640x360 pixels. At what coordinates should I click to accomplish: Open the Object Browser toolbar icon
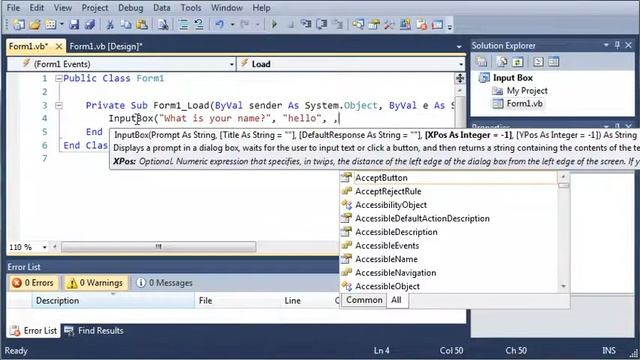pyautogui.click(x=405, y=24)
